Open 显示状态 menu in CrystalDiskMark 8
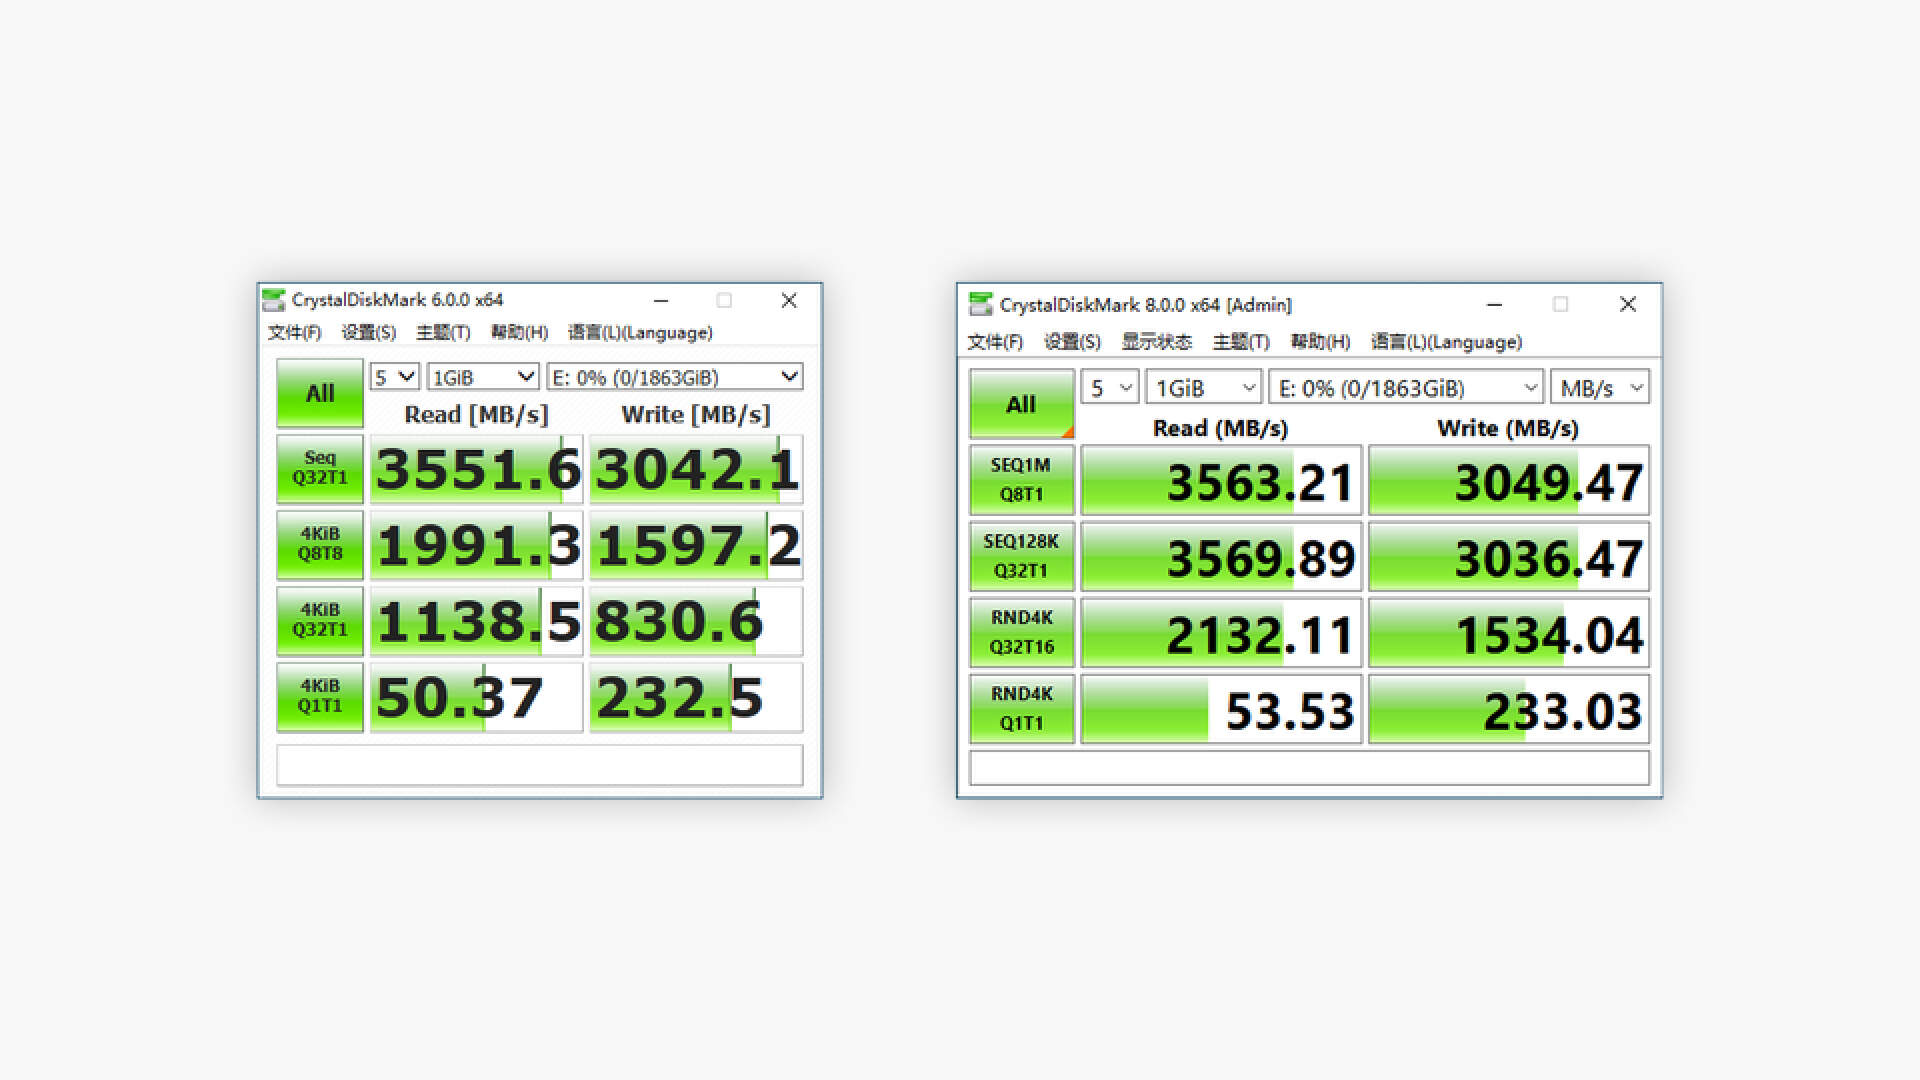The width and height of the screenshot is (1920, 1080). coord(1156,342)
